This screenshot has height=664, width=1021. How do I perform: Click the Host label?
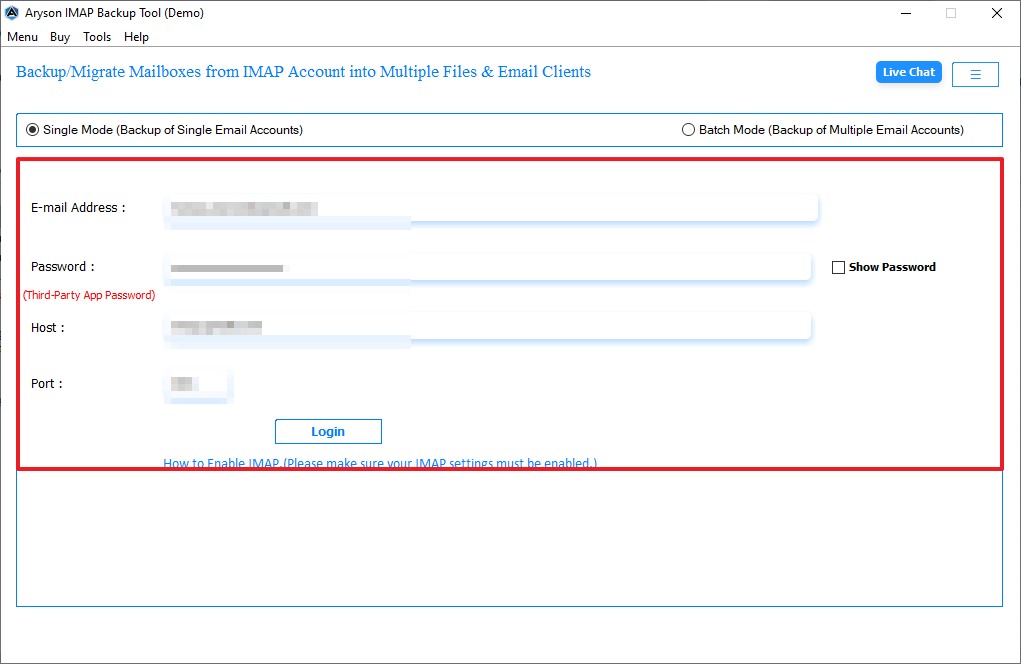click(48, 327)
